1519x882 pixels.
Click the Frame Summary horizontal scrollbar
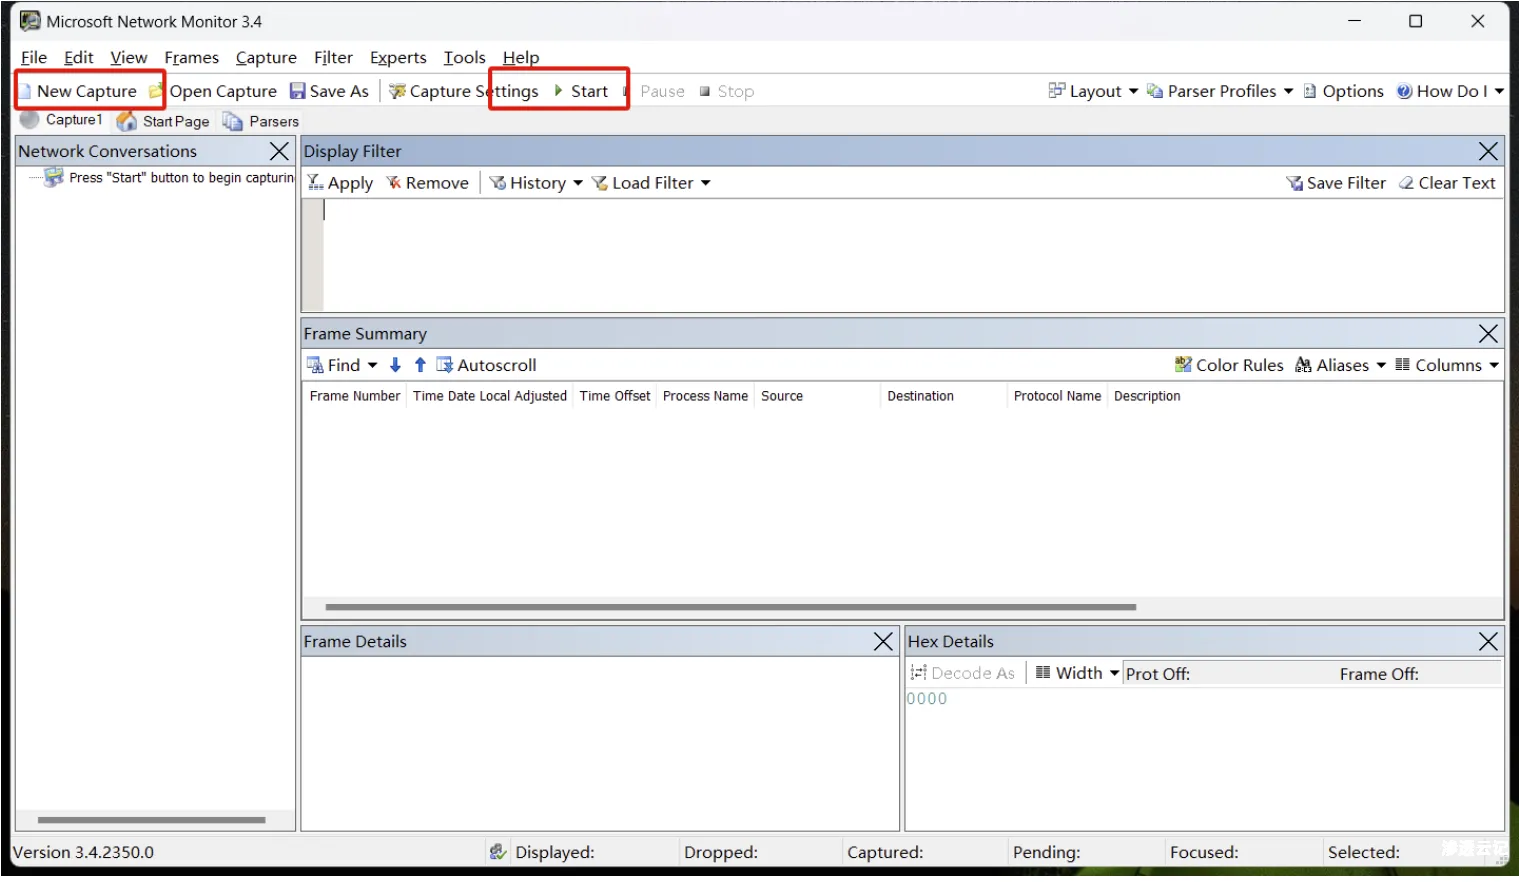point(730,607)
